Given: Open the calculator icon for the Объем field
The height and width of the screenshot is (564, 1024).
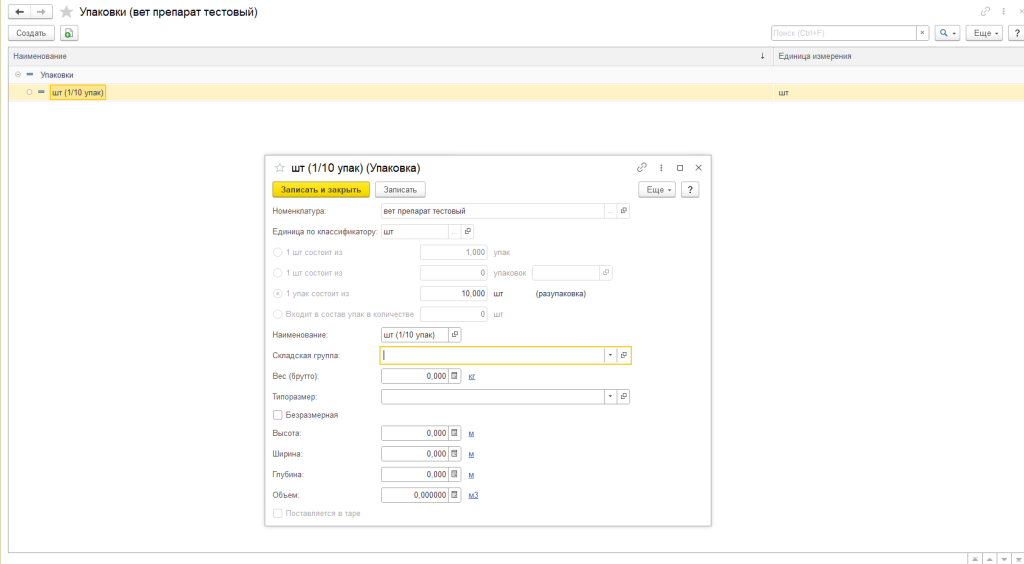Looking at the screenshot, I should (x=454, y=495).
